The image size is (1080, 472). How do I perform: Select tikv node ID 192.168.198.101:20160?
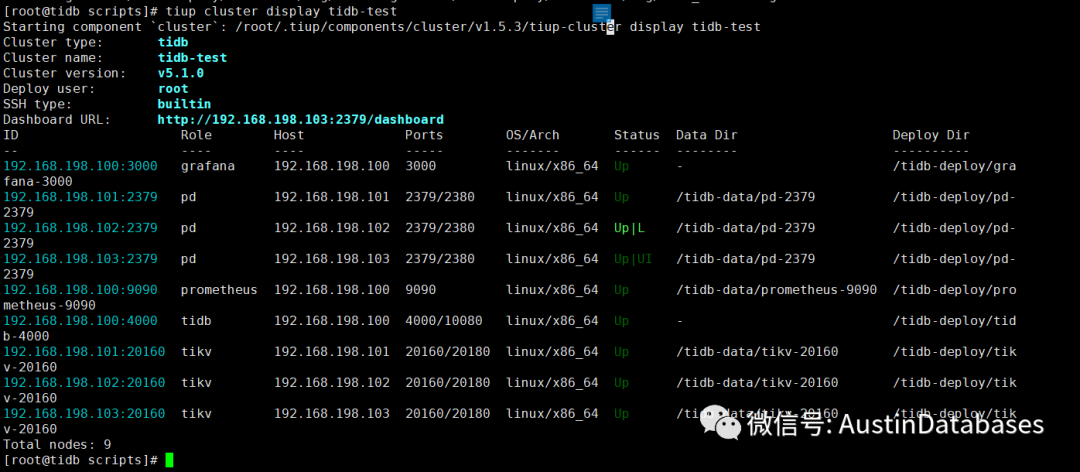click(x=84, y=352)
